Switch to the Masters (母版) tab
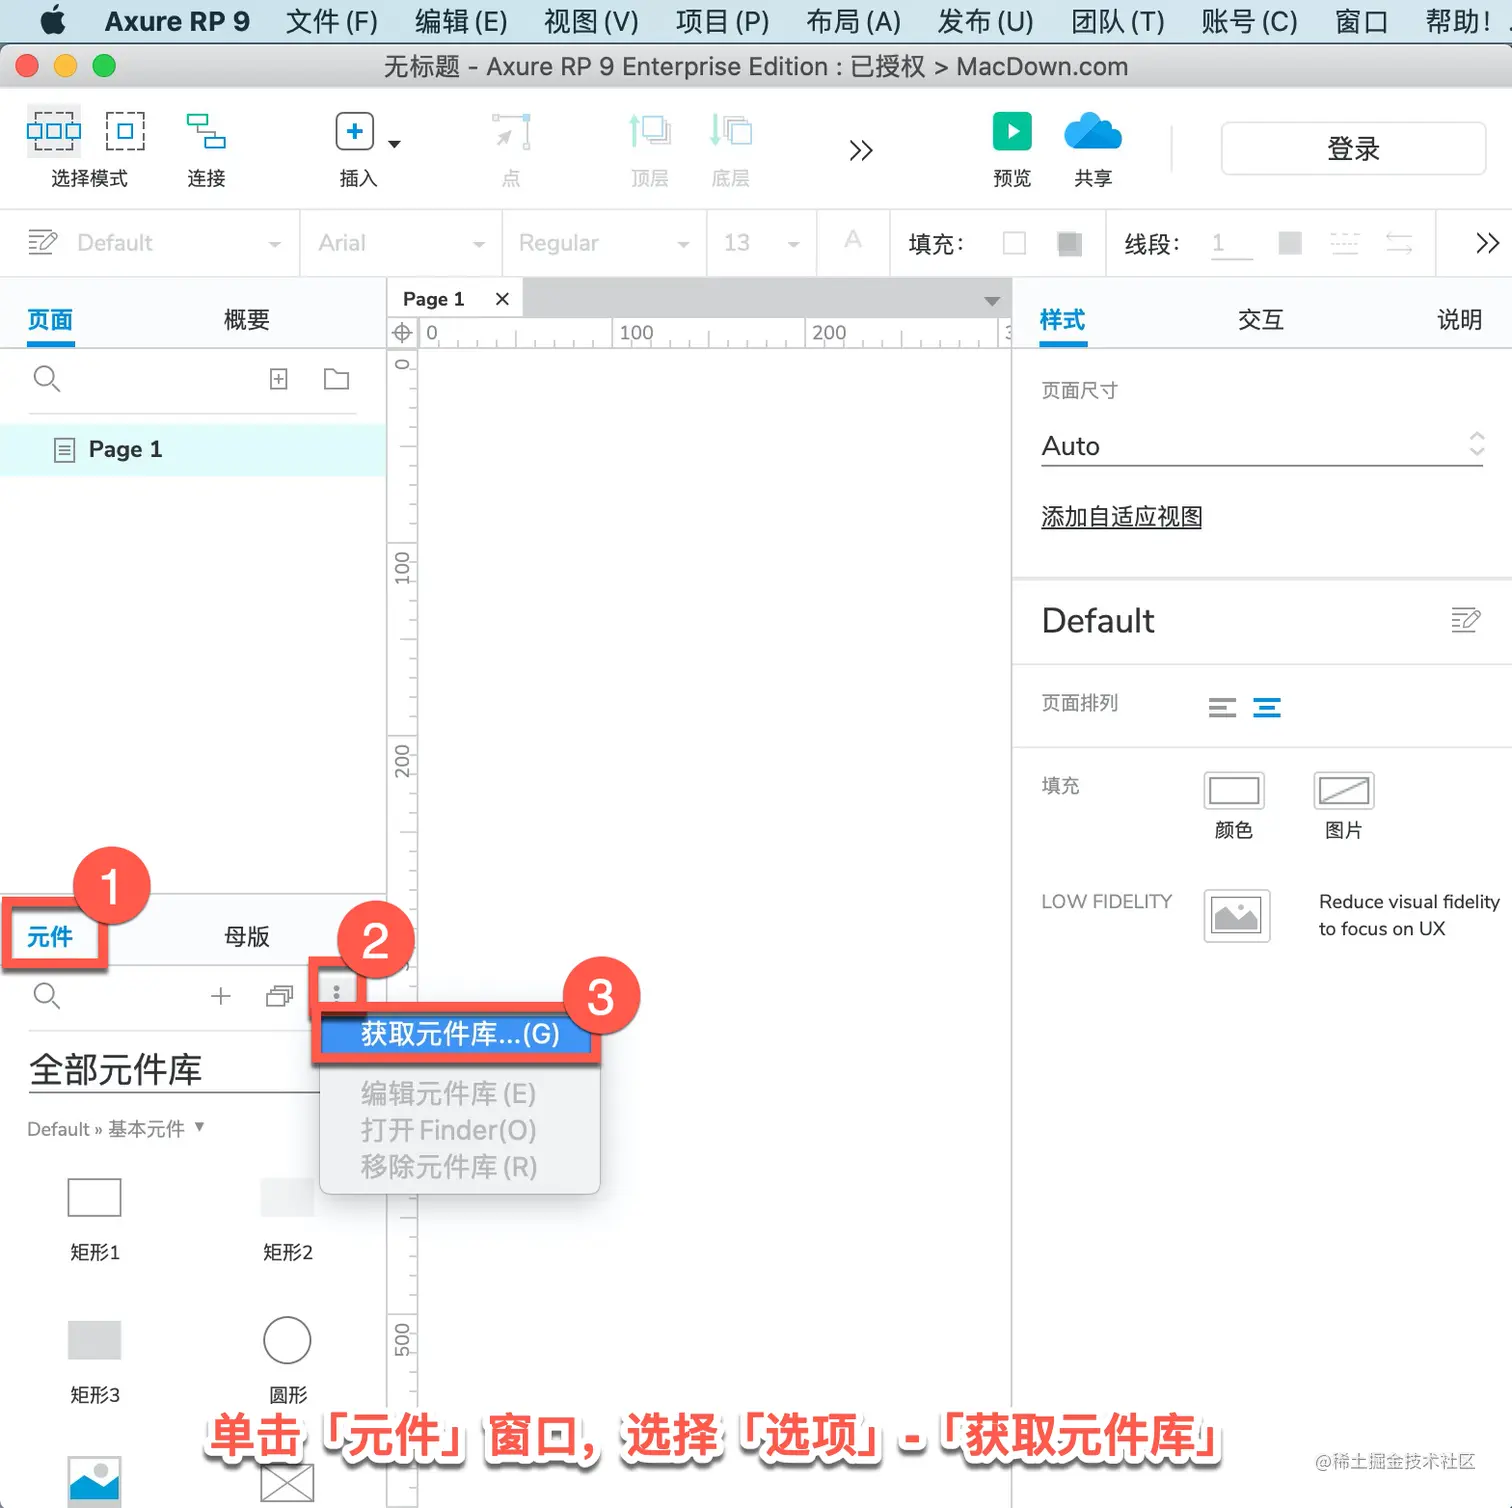This screenshot has width=1512, height=1508. (247, 937)
